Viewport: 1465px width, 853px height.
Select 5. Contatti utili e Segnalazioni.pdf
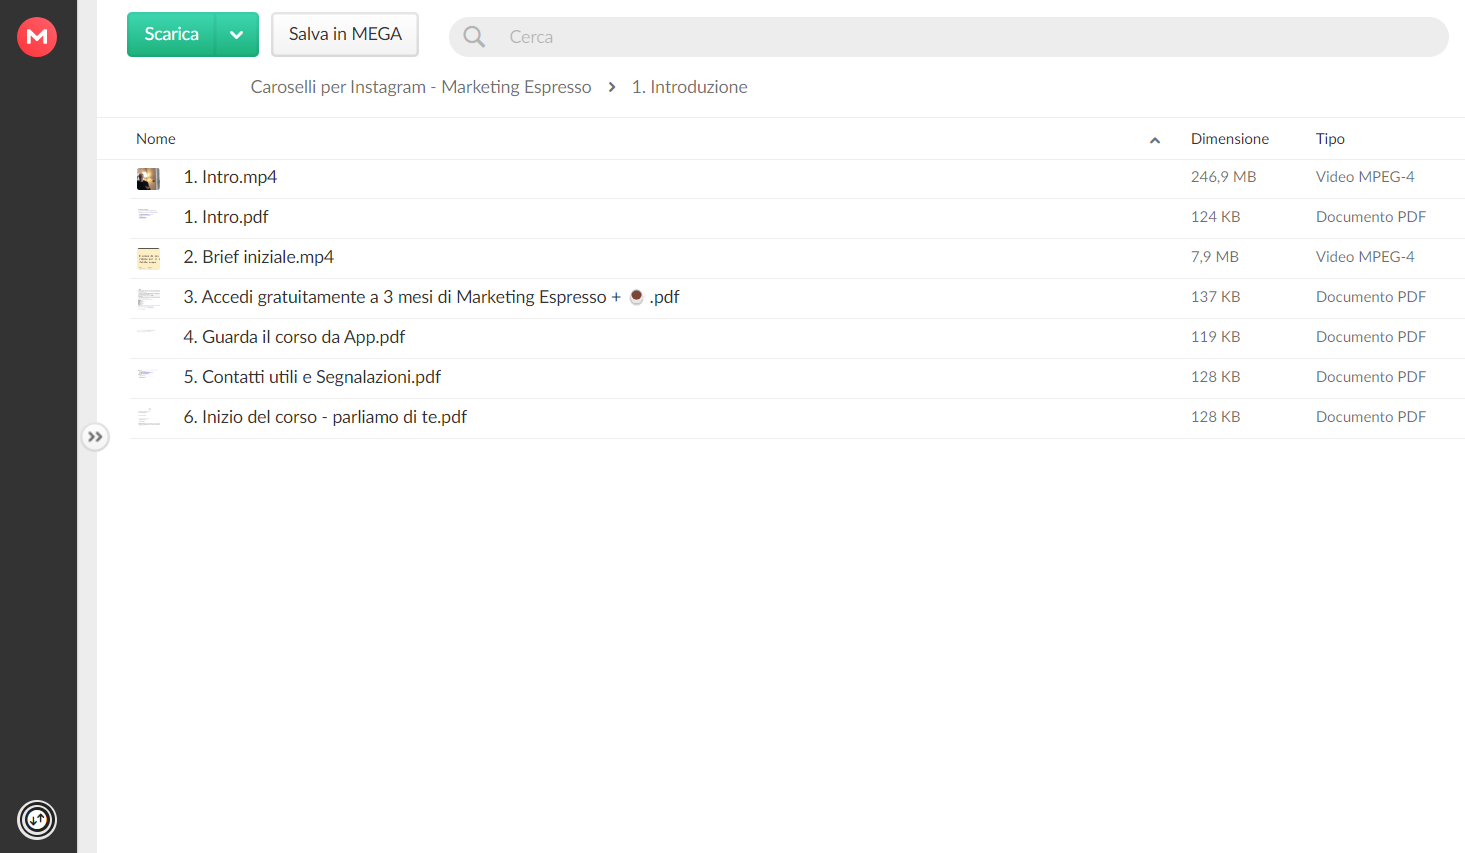pyautogui.click(x=312, y=377)
